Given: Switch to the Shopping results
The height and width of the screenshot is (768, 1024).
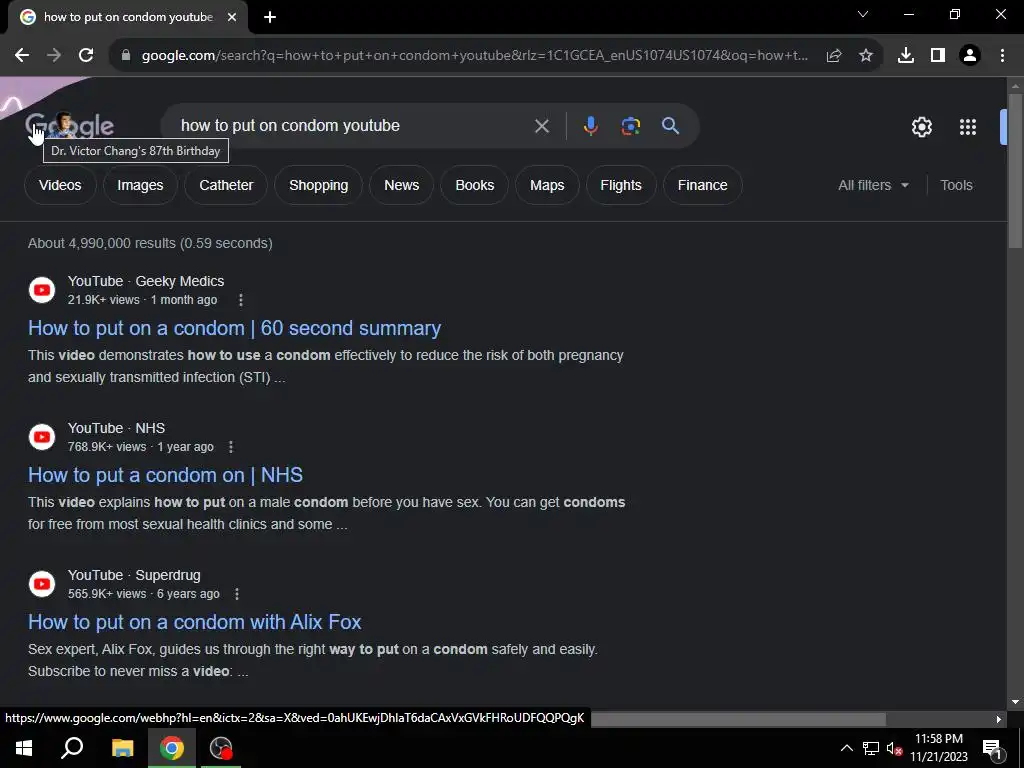Looking at the screenshot, I should coord(319,185).
